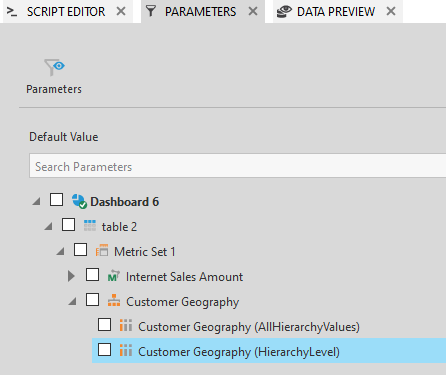This screenshot has height=375, width=446.
Task: Check Customer Geography (HierarchyLevel) checkbox
Action: [104, 350]
